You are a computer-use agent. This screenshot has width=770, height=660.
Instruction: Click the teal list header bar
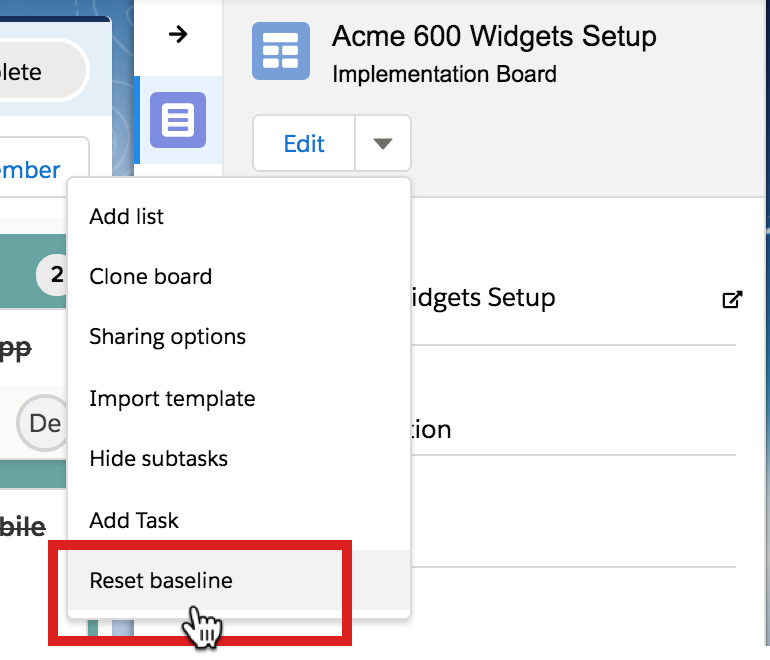[x=33, y=271]
